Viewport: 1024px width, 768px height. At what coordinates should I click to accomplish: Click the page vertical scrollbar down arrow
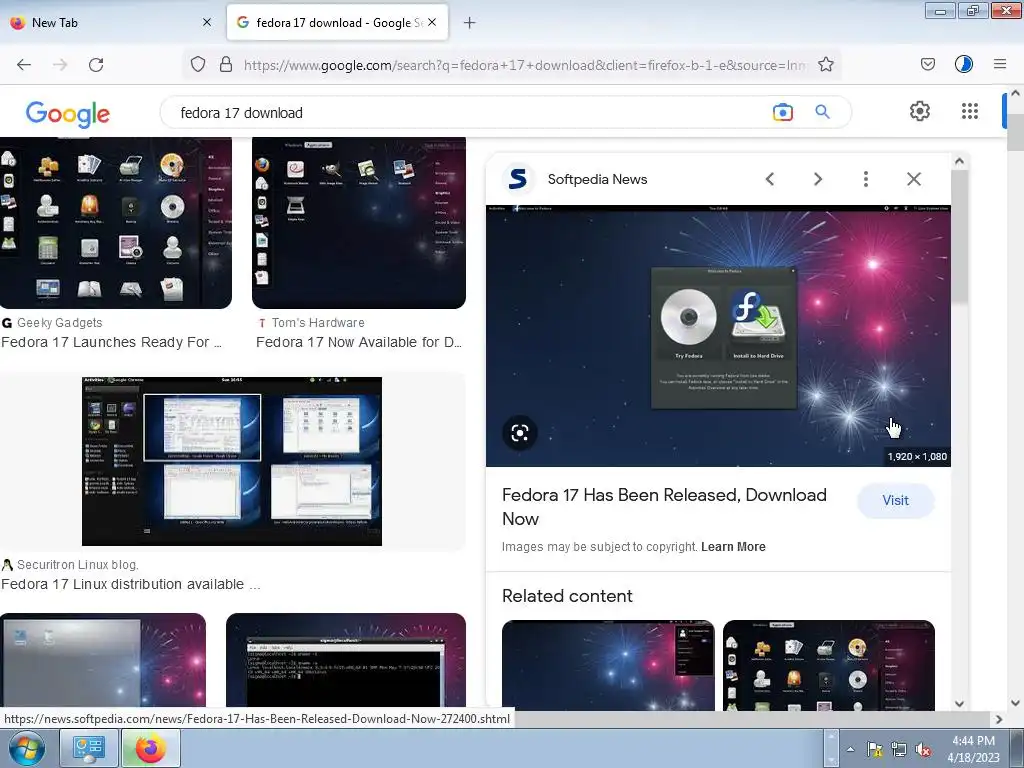tap(1015, 703)
